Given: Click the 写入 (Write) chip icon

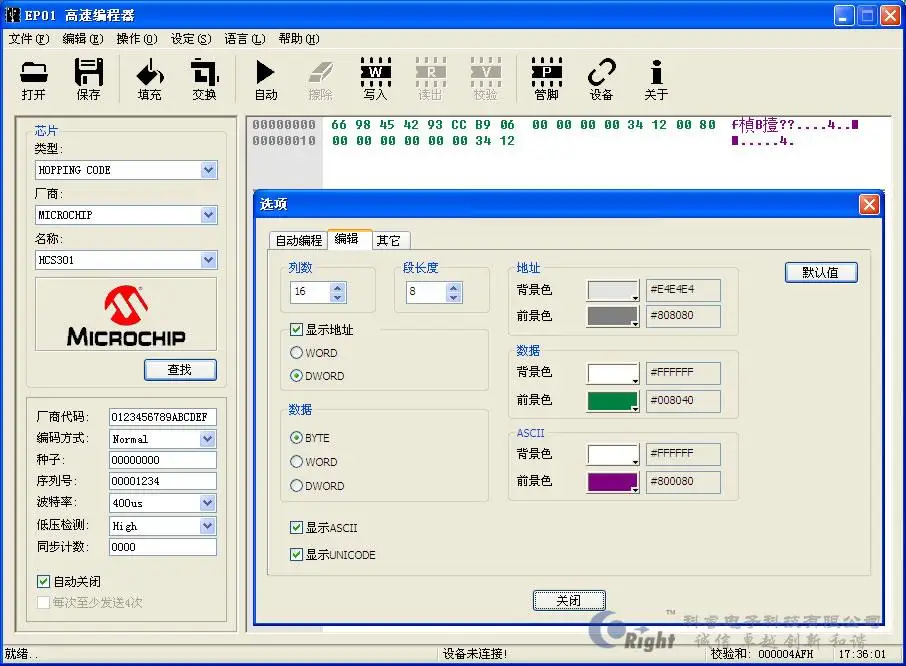Looking at the screenshot, I should 376,79.
